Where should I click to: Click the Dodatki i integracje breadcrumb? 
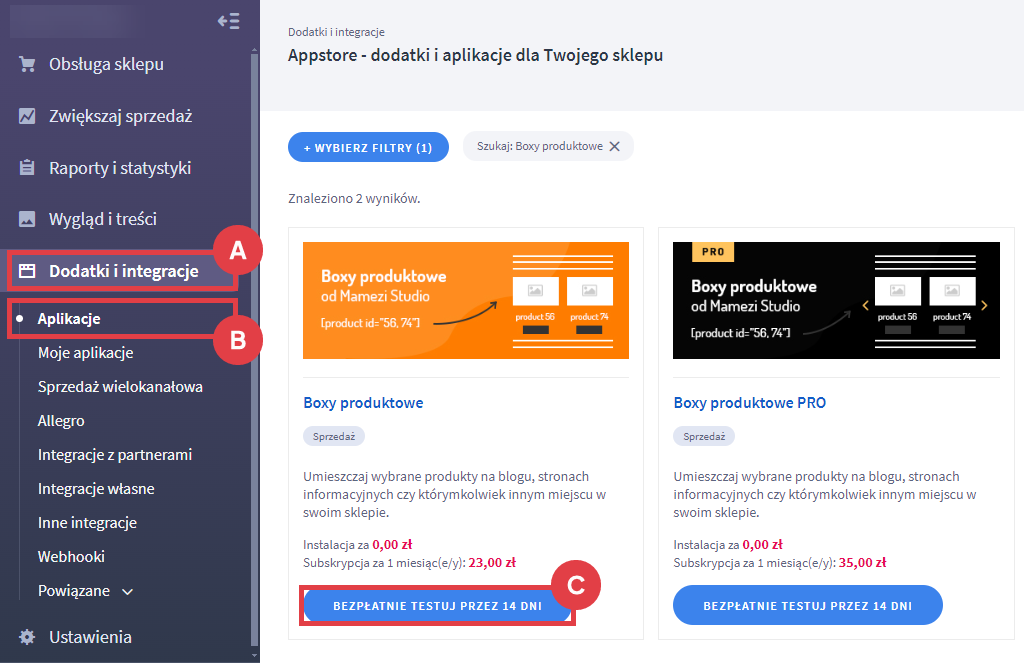pos(337,32)
